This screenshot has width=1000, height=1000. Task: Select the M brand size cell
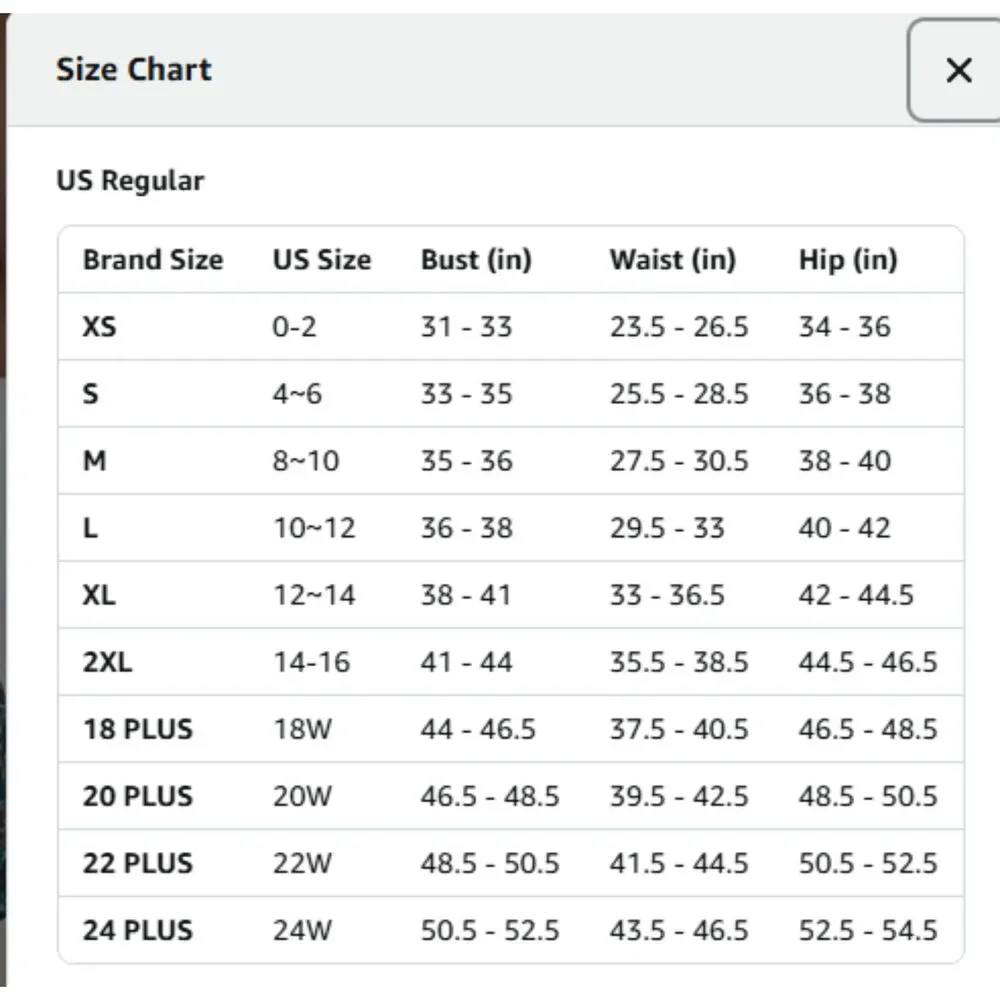(94, 461)
